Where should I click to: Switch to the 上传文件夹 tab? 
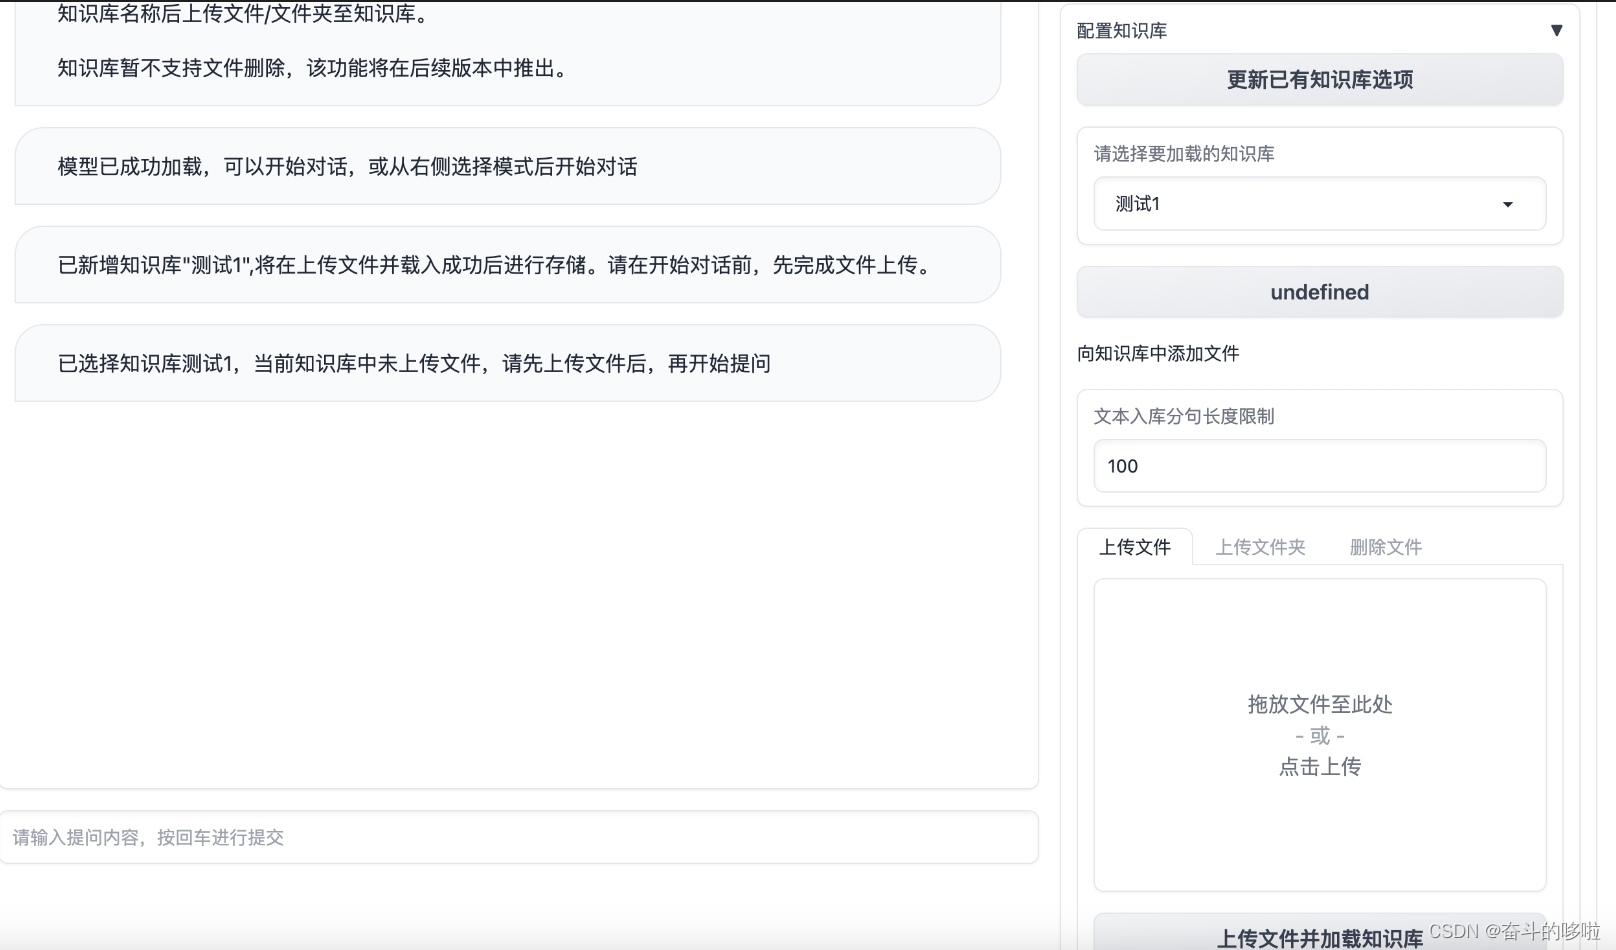point(1260,547)
